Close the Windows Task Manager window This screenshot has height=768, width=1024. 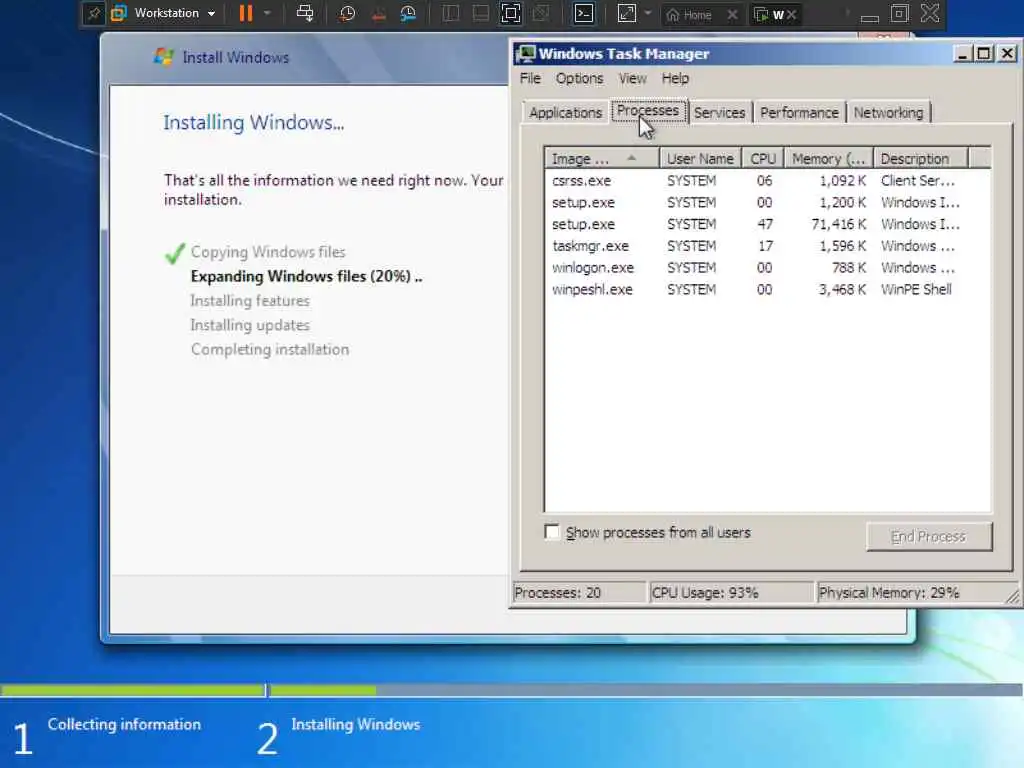[1008, 54]
